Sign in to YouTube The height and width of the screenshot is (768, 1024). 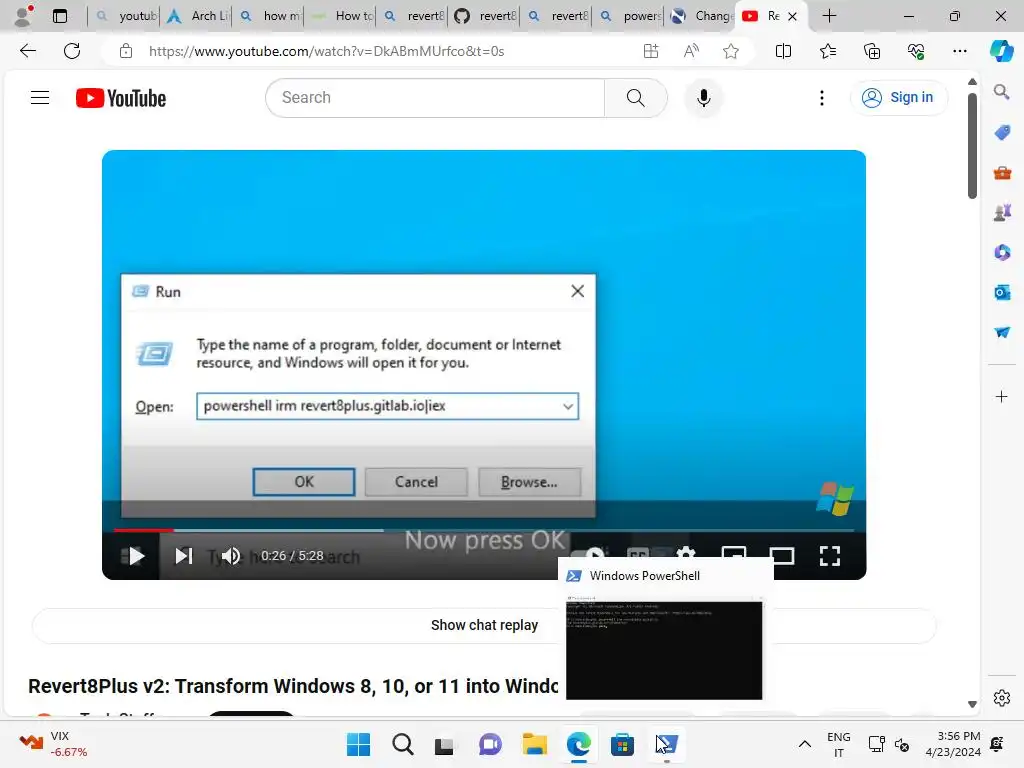pyautogui.click(x=899, y=97)
